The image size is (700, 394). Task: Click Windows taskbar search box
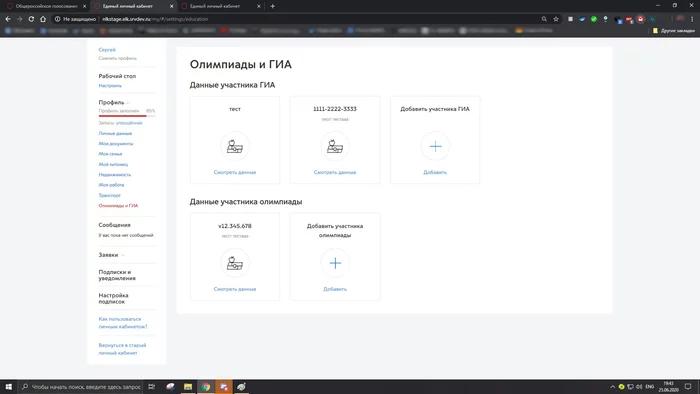coord(81,387)
